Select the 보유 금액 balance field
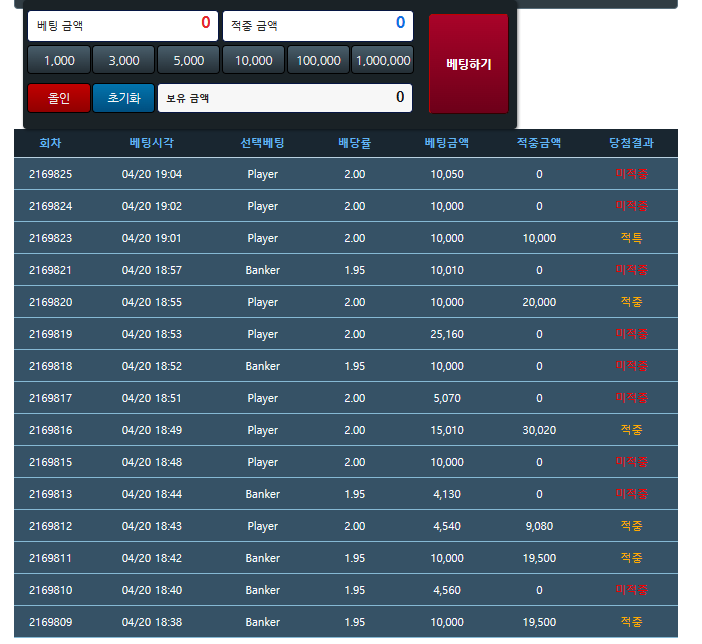 click(285, 98)
